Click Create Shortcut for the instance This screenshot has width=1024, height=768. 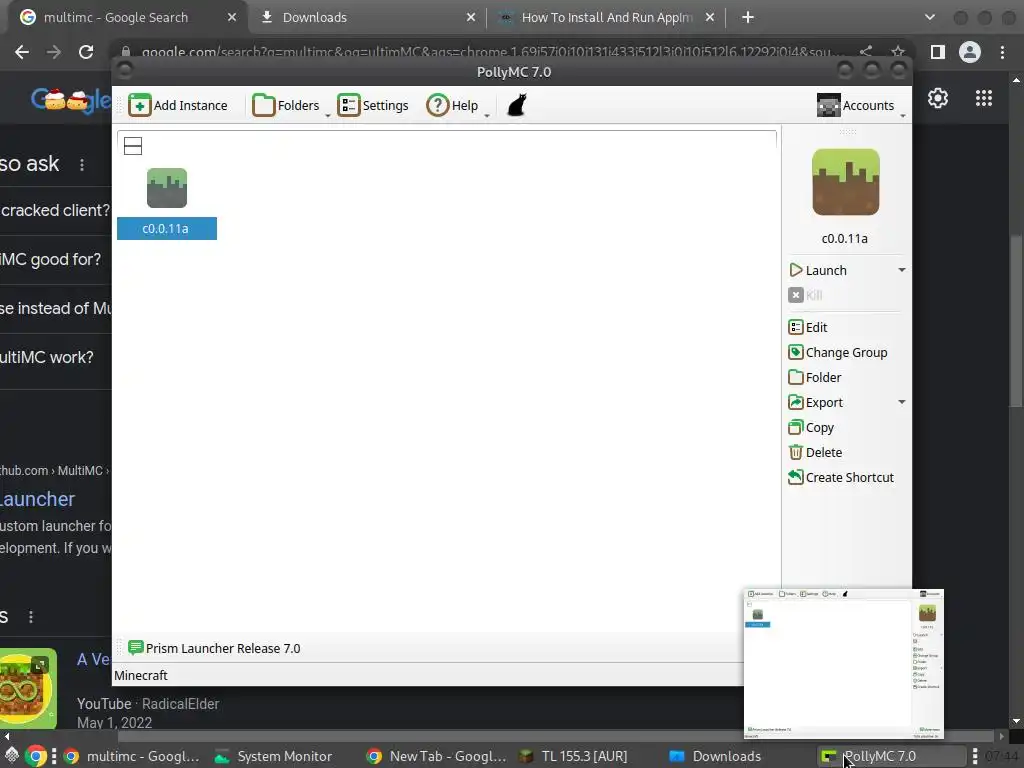[x=841, y=477]
